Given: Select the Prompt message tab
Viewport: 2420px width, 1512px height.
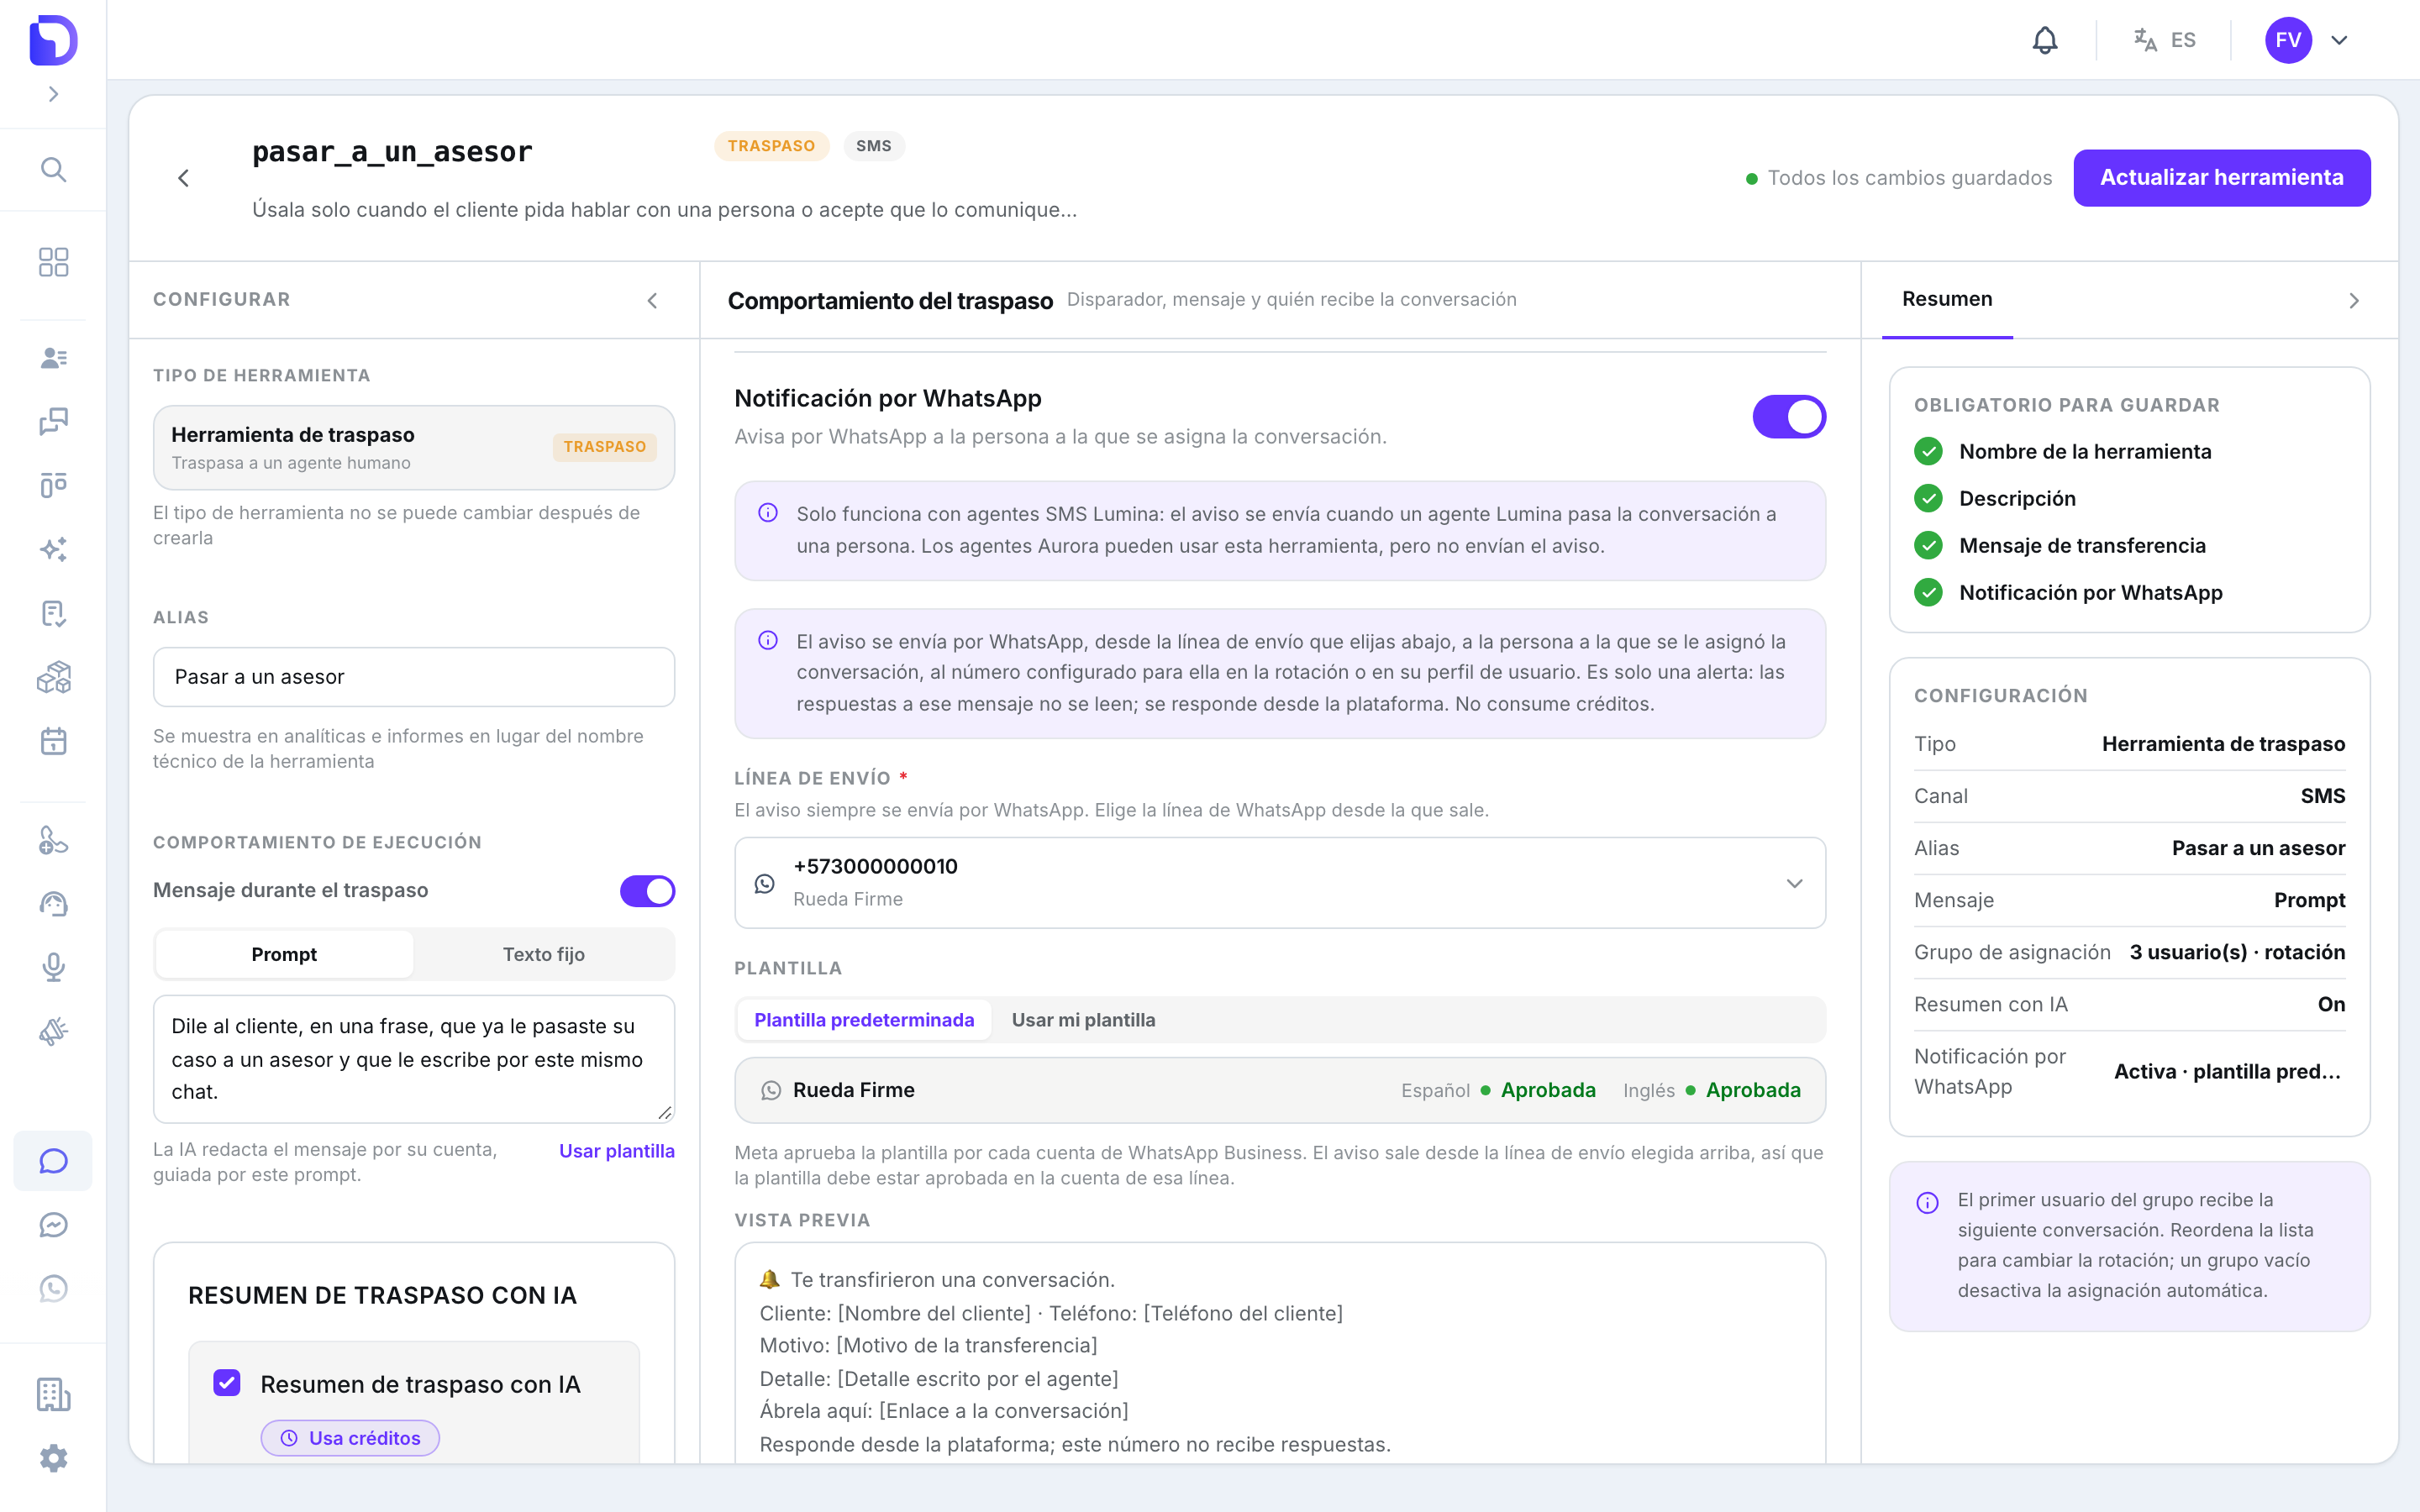Looking at the screenshot, I should 284,954.
